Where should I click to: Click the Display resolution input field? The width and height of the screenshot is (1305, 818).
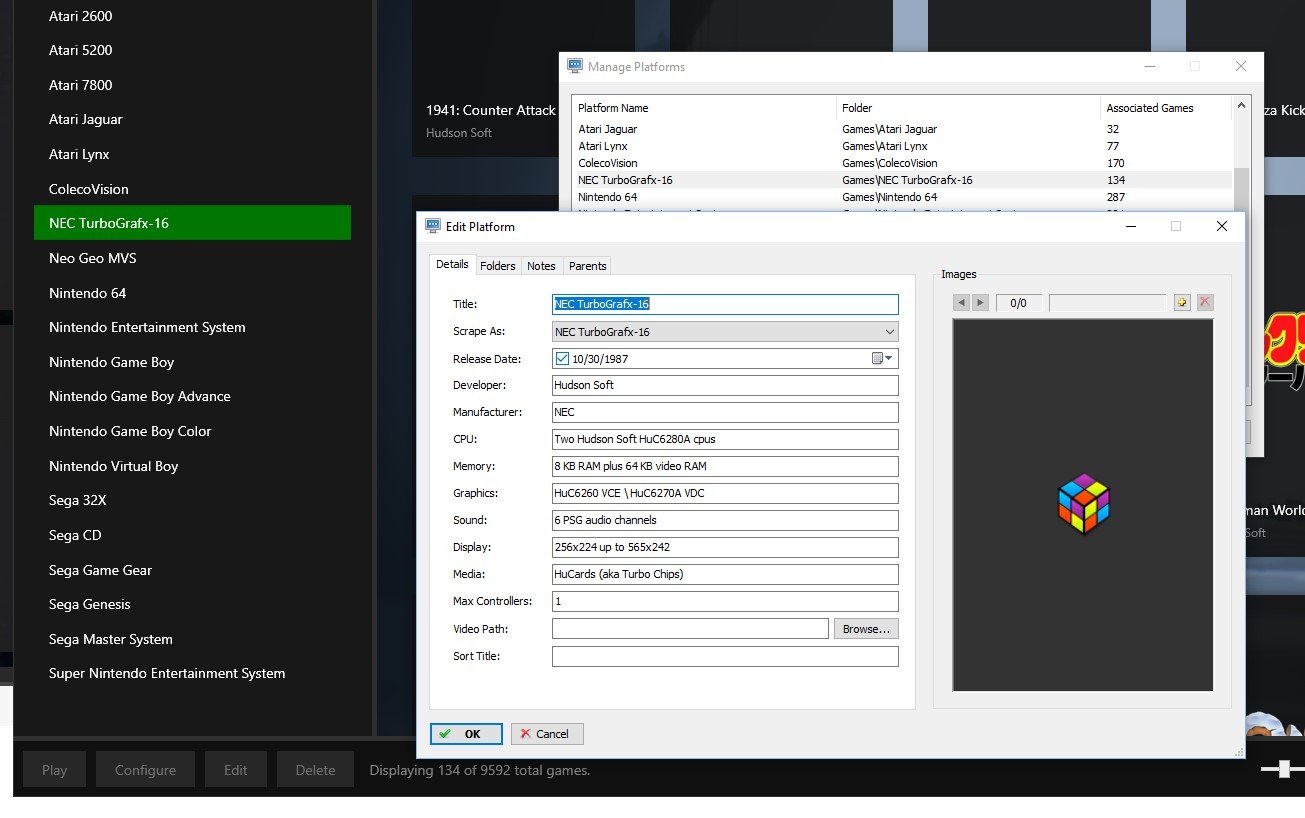725,547
